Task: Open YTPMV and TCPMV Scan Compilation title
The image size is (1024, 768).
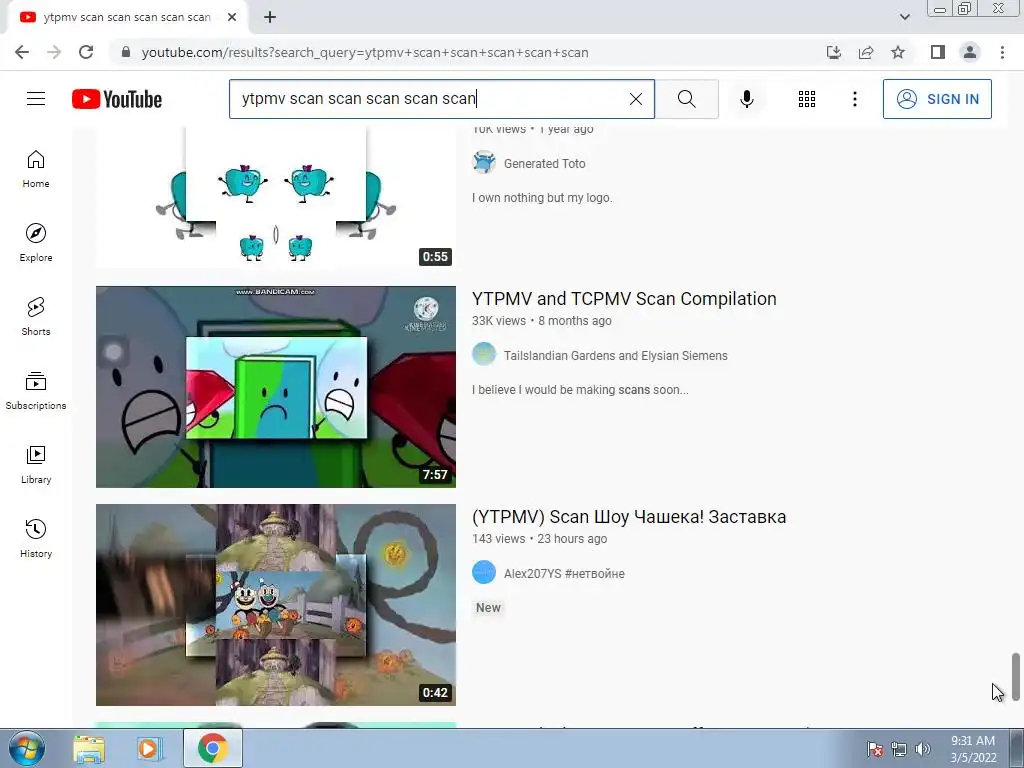Action: point(624,298)
